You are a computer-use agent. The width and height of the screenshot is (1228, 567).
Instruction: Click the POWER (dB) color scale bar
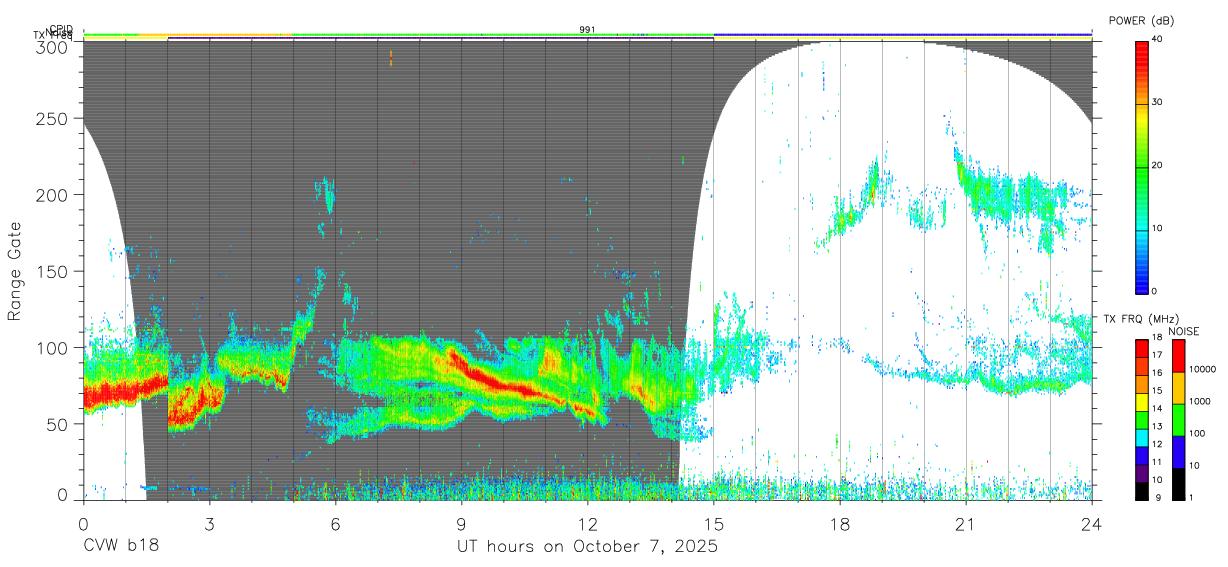click(x=1141, y=166)
